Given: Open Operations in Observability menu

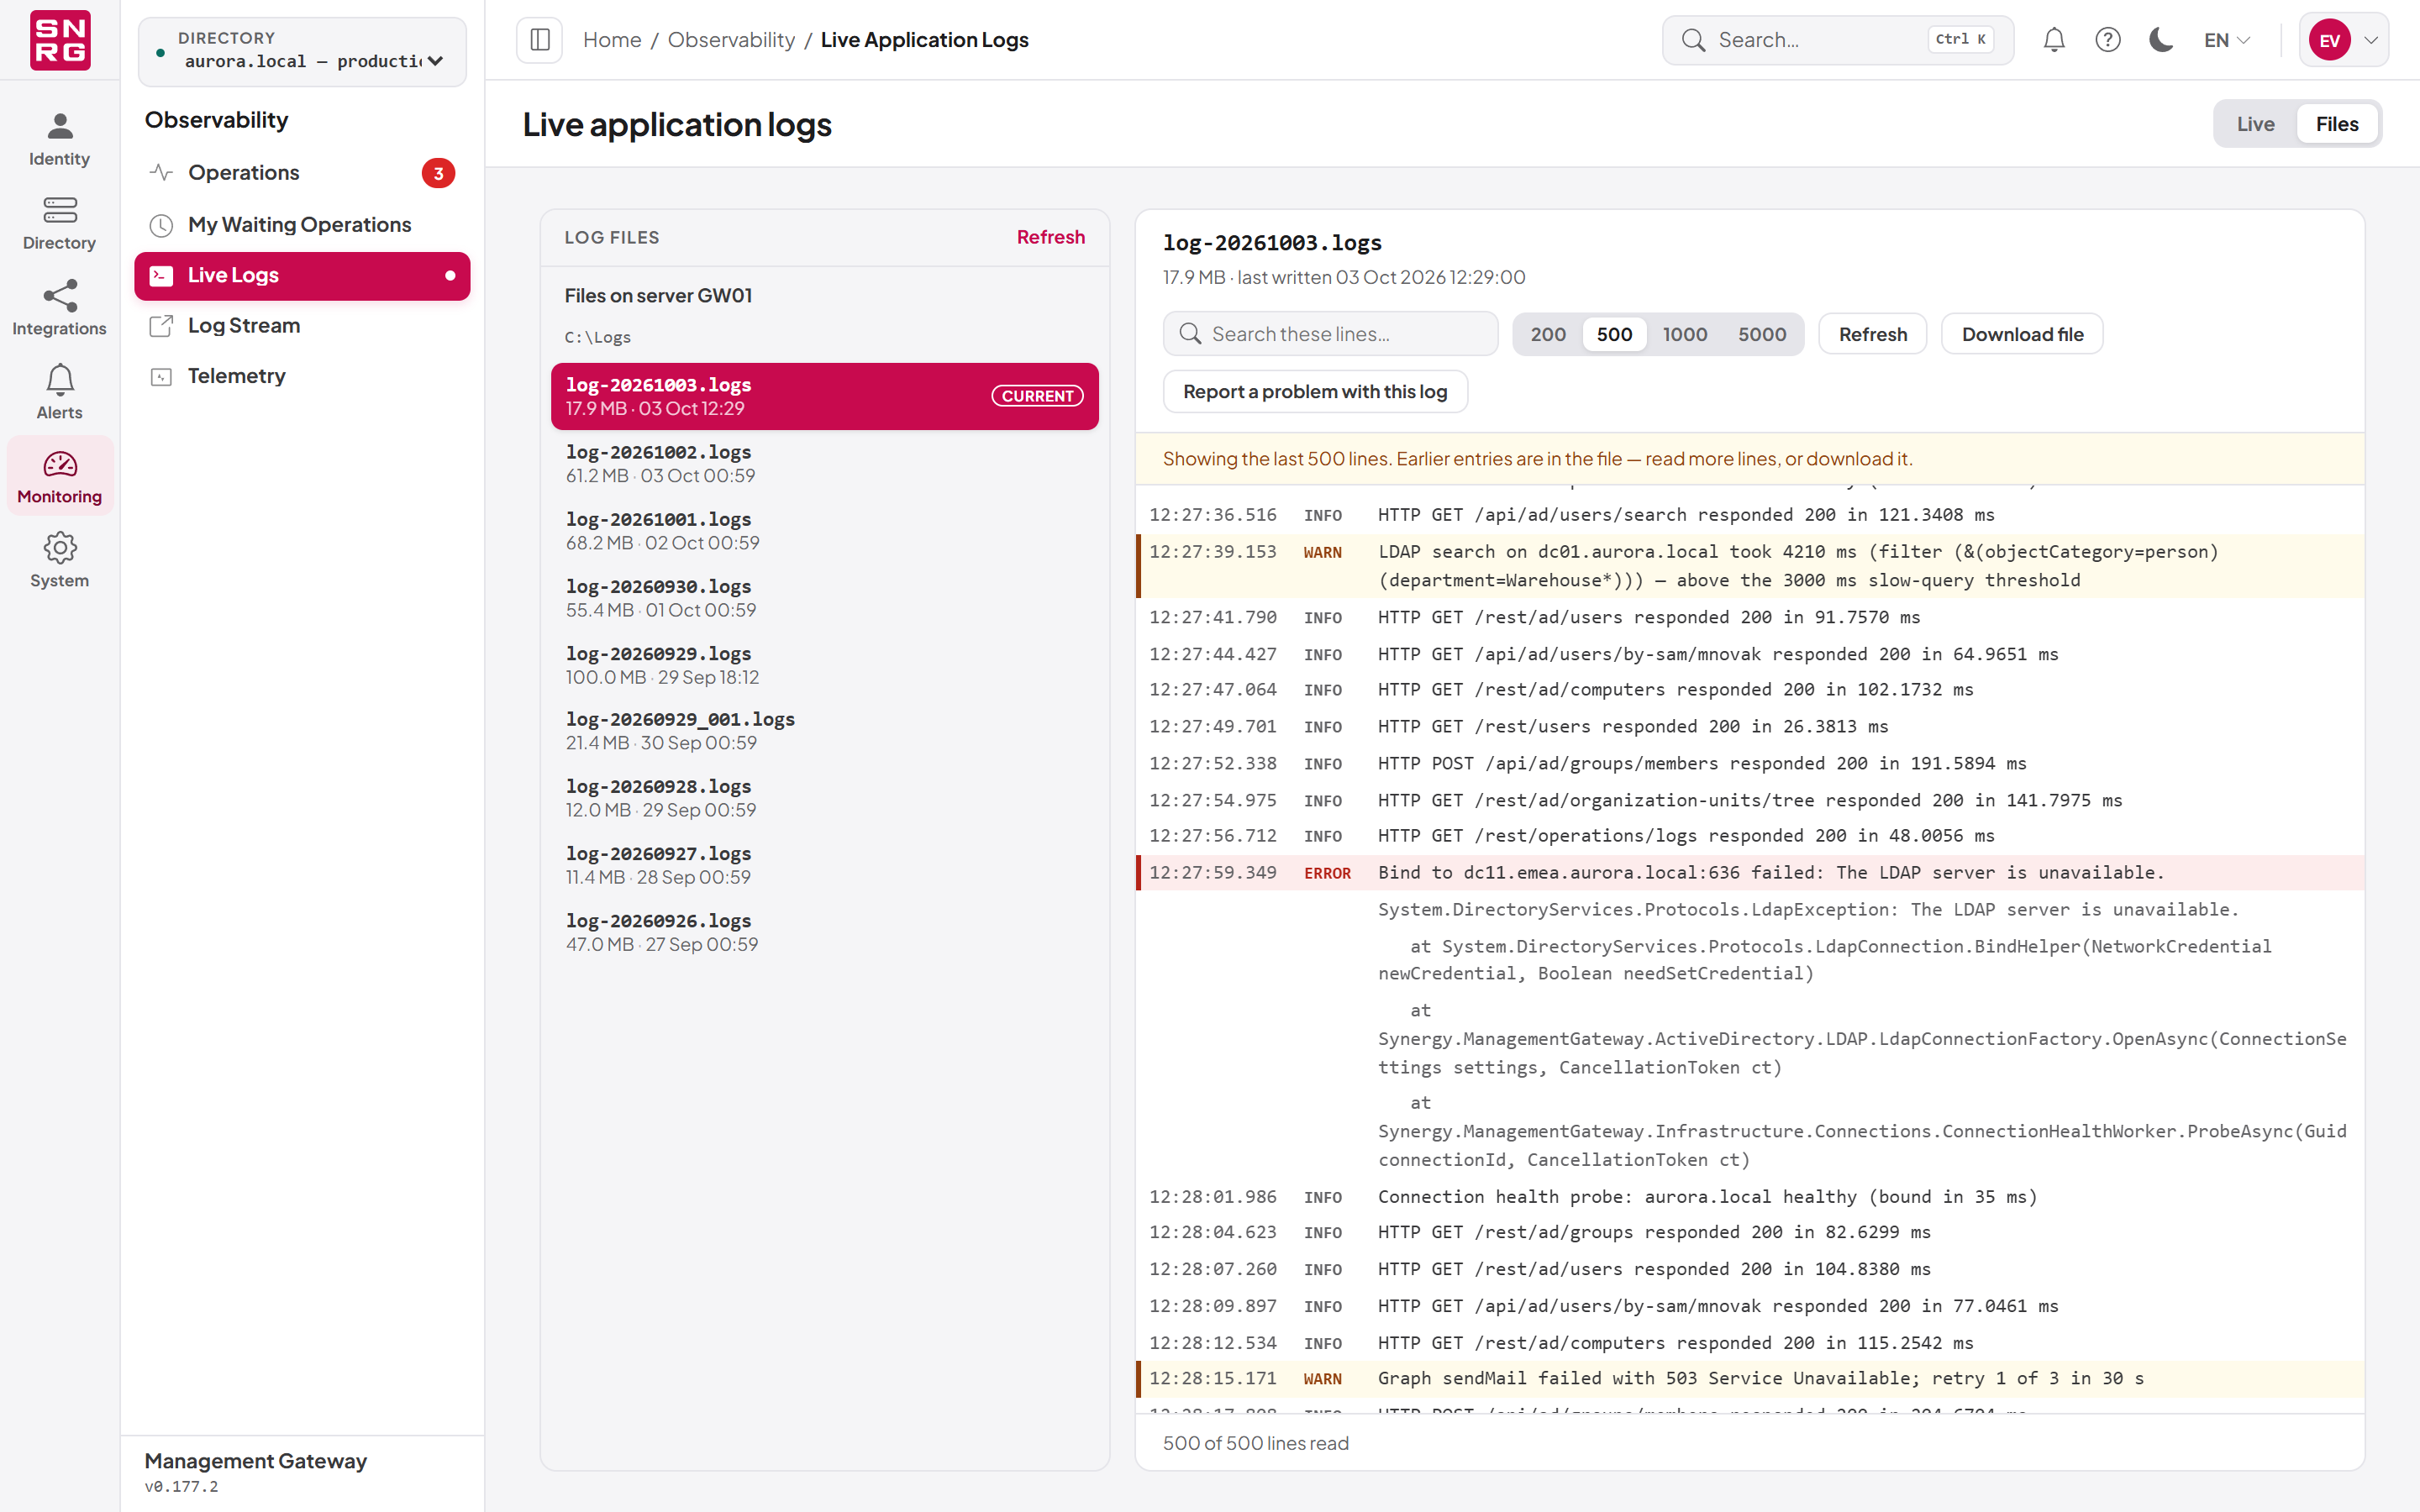Looking at the screenshot, I should pyautogui.click(x=302, y=173).
